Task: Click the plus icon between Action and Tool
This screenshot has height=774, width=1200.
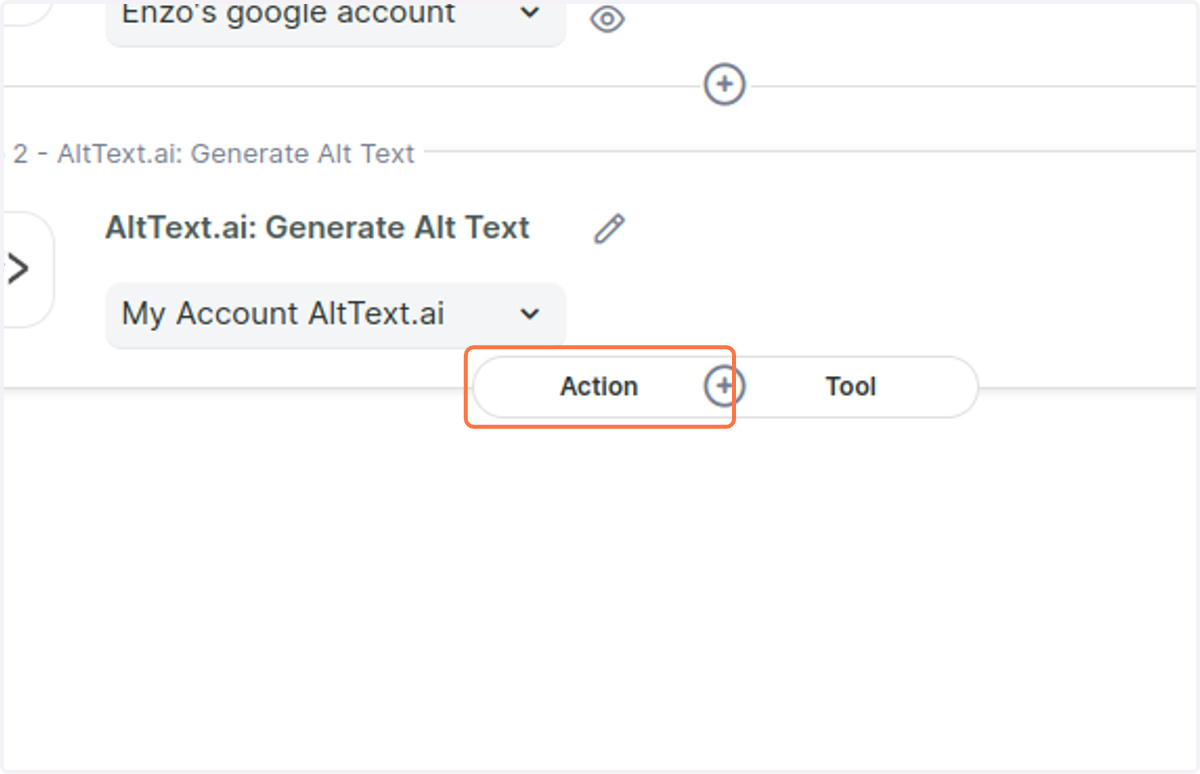Action: [725, 386]
